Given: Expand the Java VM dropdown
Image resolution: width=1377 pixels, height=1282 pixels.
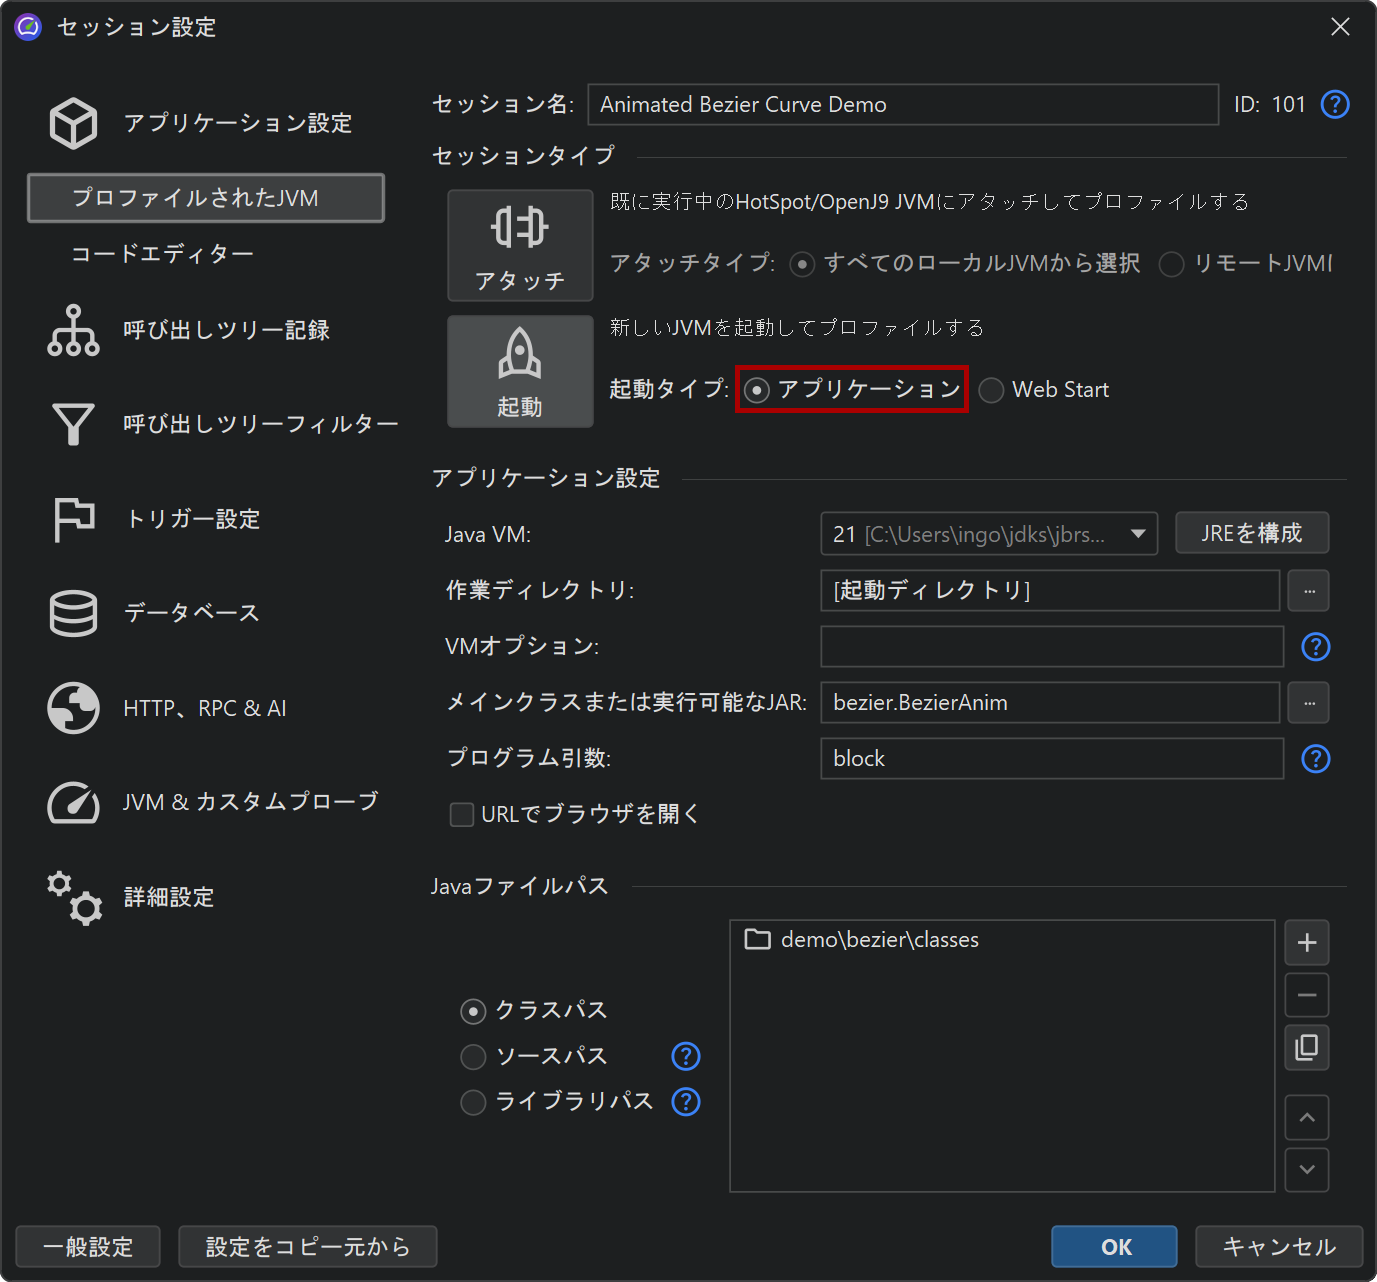Looking at the screenshot, I should coord(1137,534).
